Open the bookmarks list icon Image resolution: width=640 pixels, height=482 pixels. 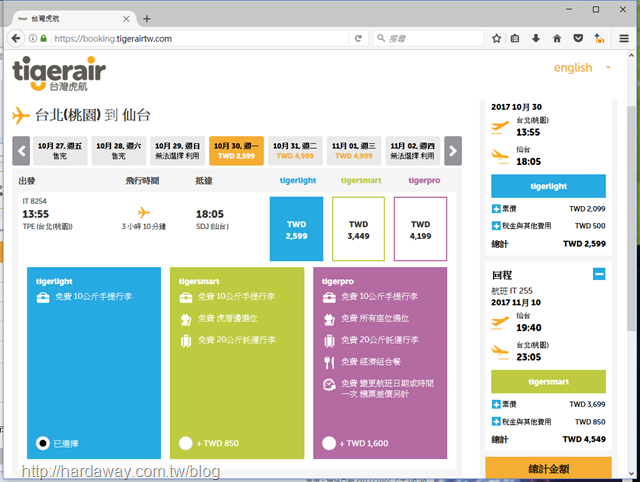(515, 38)
